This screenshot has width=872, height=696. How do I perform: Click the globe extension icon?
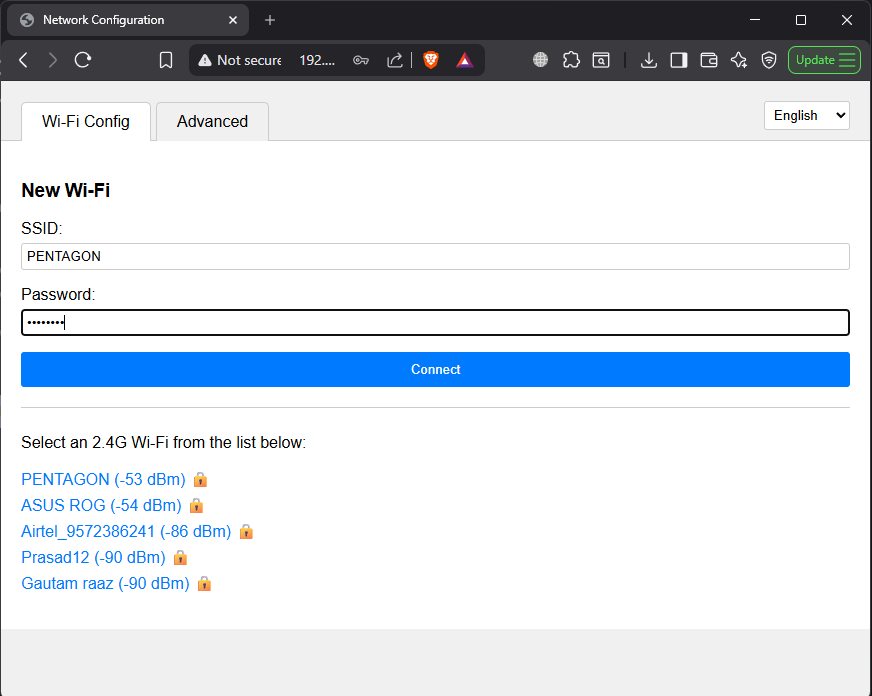tap(541, 60)
